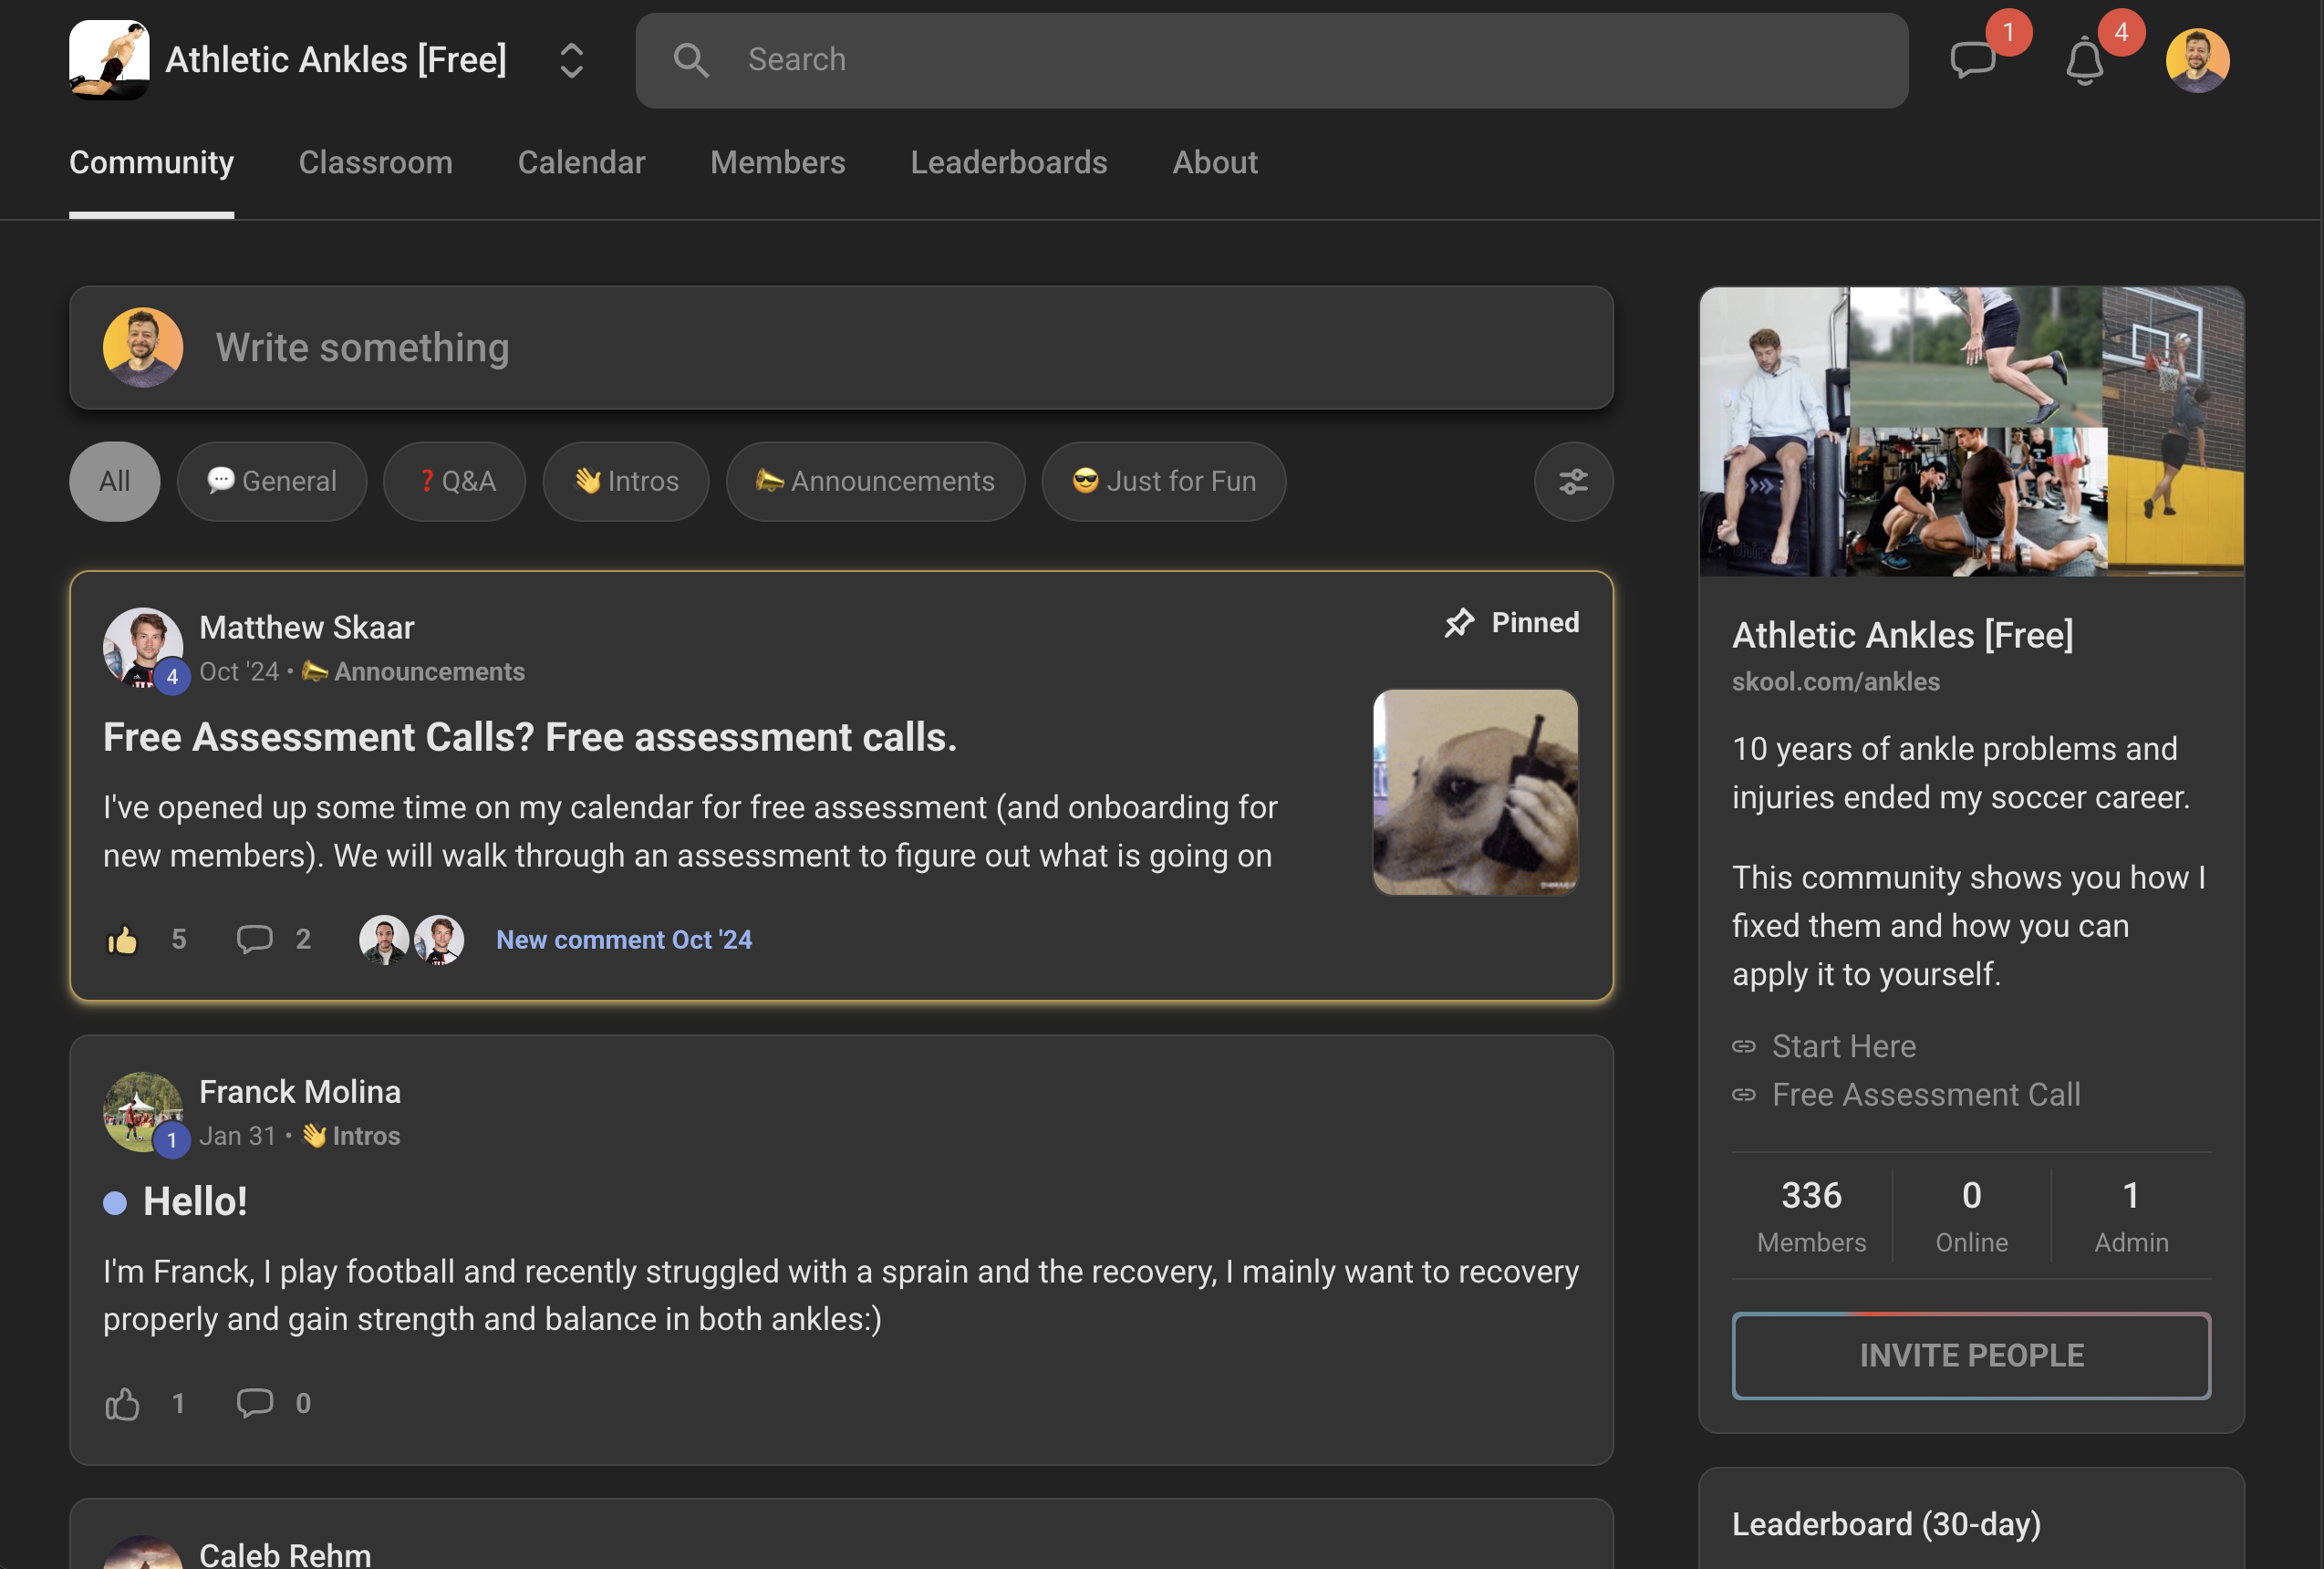Switch to the Classroom tab
Viewport: 2324px width, 1569px height.
pos(375,163)
